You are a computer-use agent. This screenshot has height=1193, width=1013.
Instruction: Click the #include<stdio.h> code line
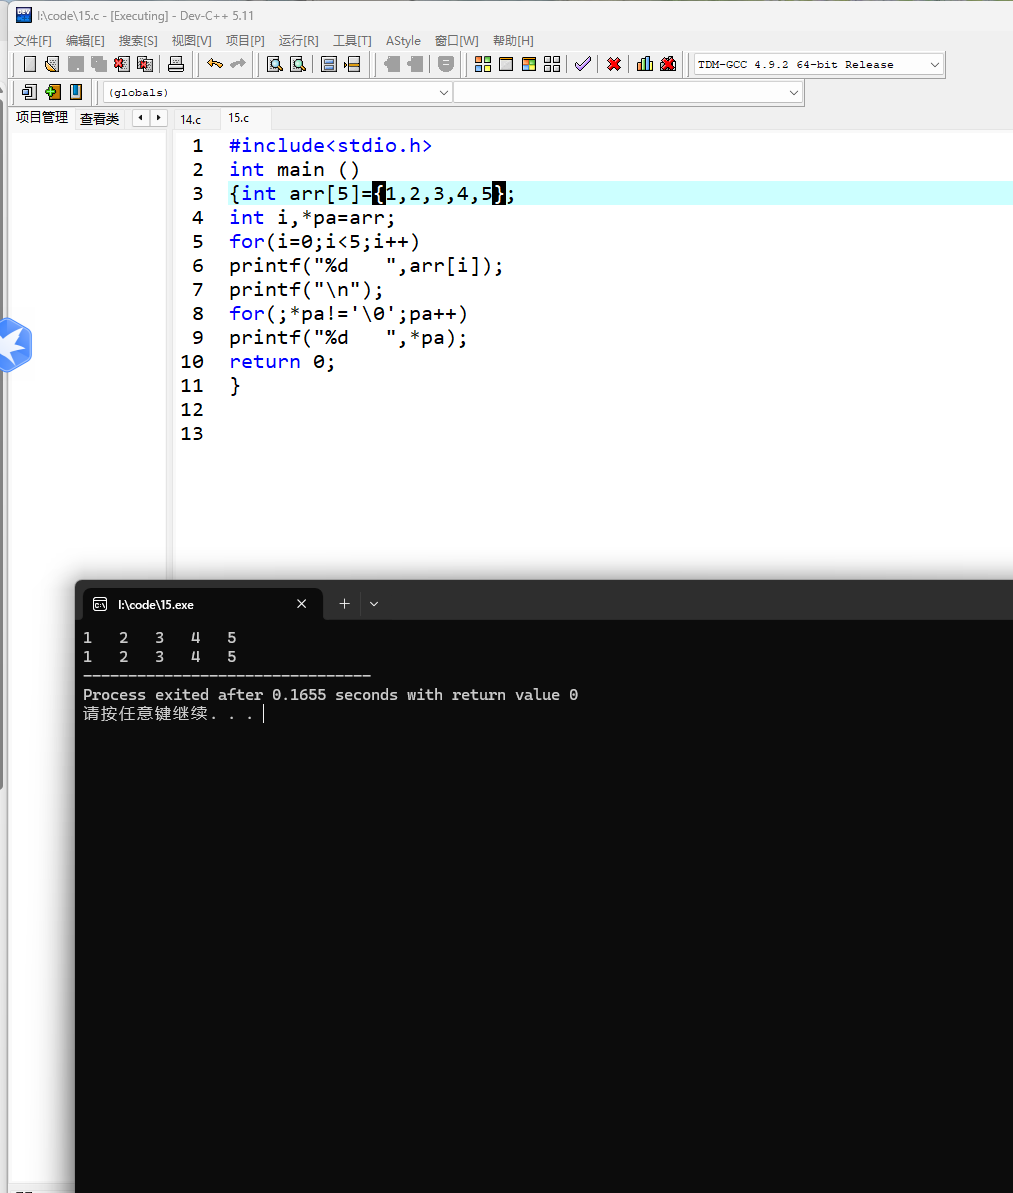[x=330, y=146]
